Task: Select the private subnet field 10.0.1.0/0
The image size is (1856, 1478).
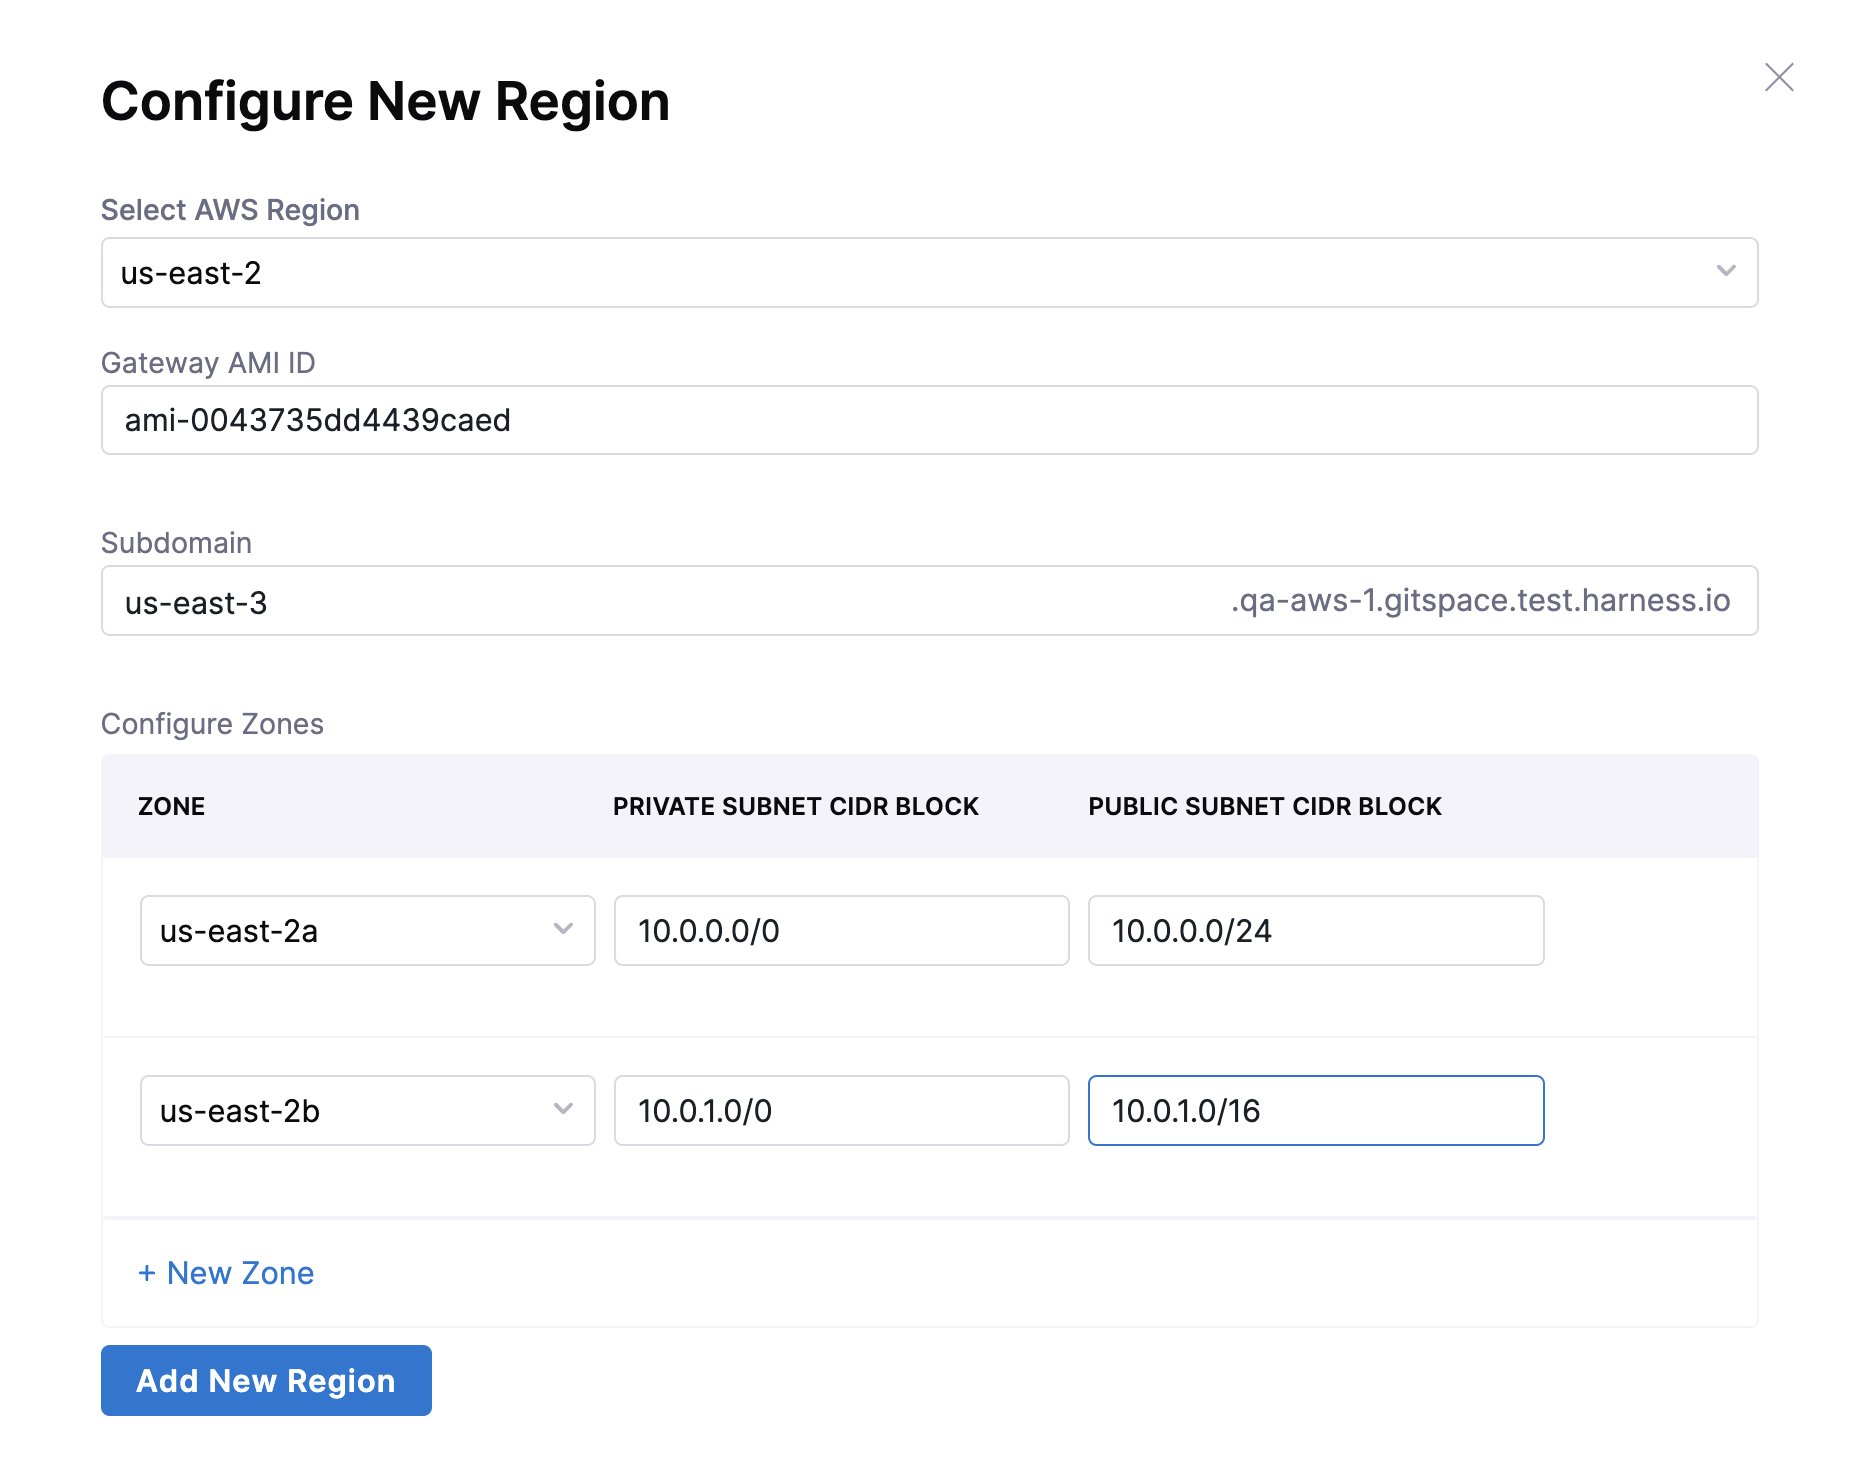Action: [x=840, y=1110]
